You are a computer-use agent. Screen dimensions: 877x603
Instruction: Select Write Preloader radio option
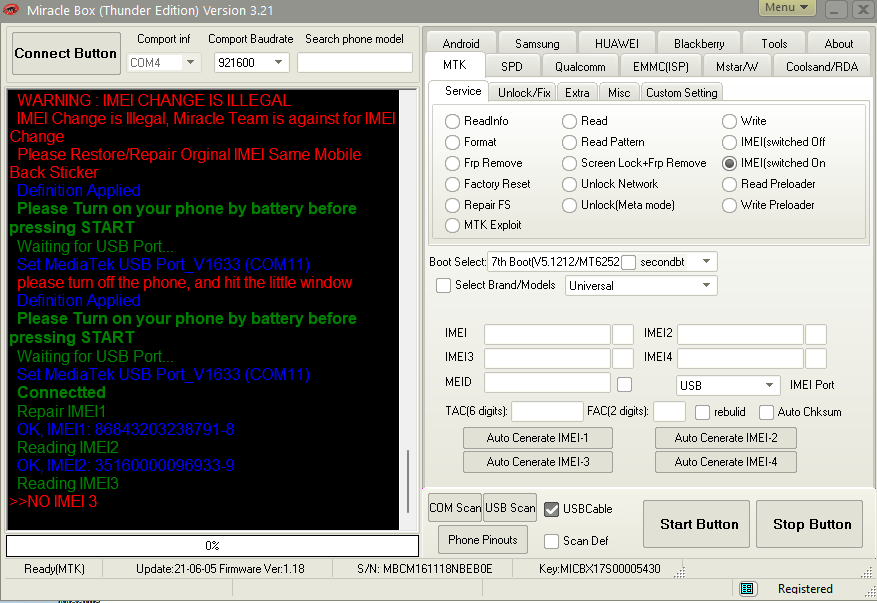coord(729,205)
